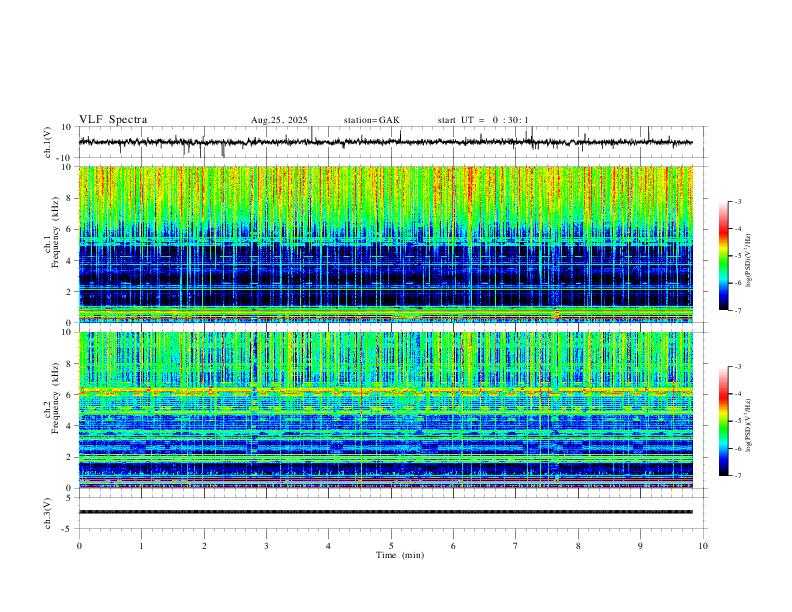The image size is (792, 612).
Task: Click the "9" tick on the time axis
Action: (x=640, y=546)
